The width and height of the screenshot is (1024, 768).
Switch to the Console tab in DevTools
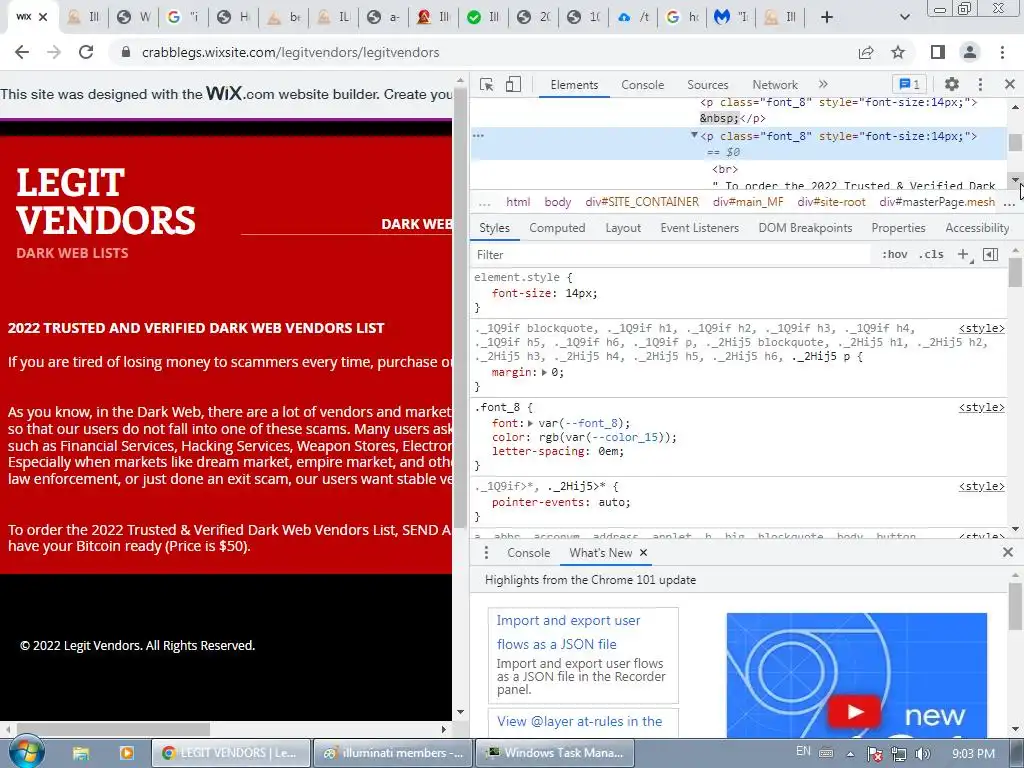tap(643, 85)
